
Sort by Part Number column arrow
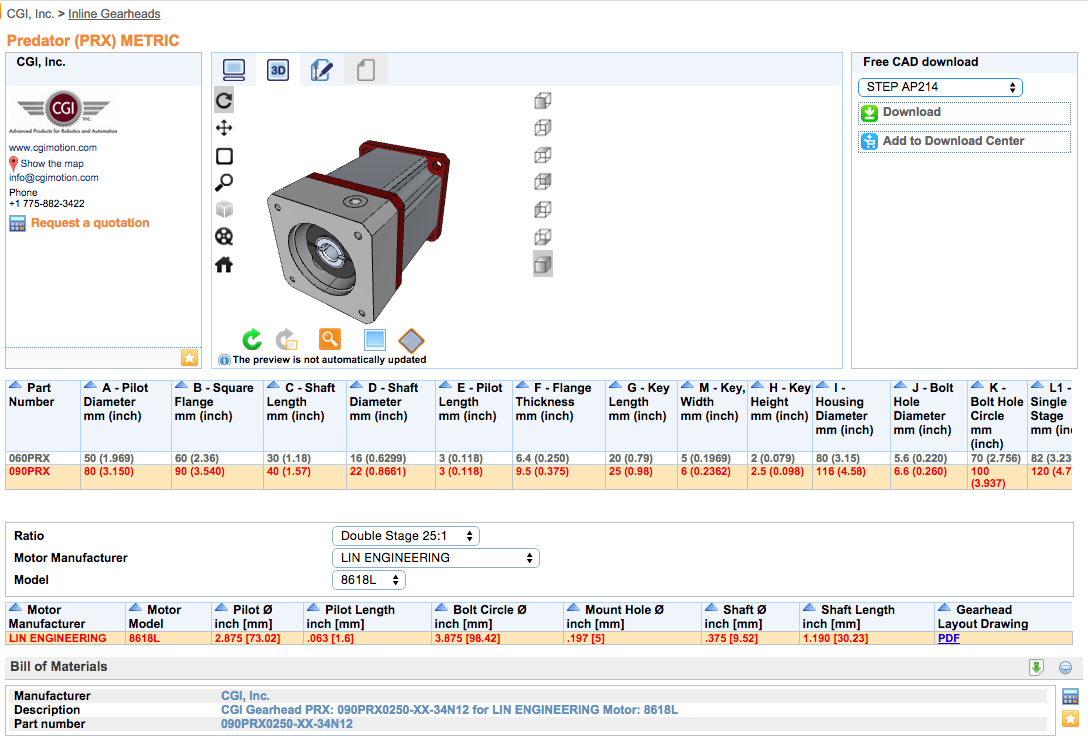[16, 385]
